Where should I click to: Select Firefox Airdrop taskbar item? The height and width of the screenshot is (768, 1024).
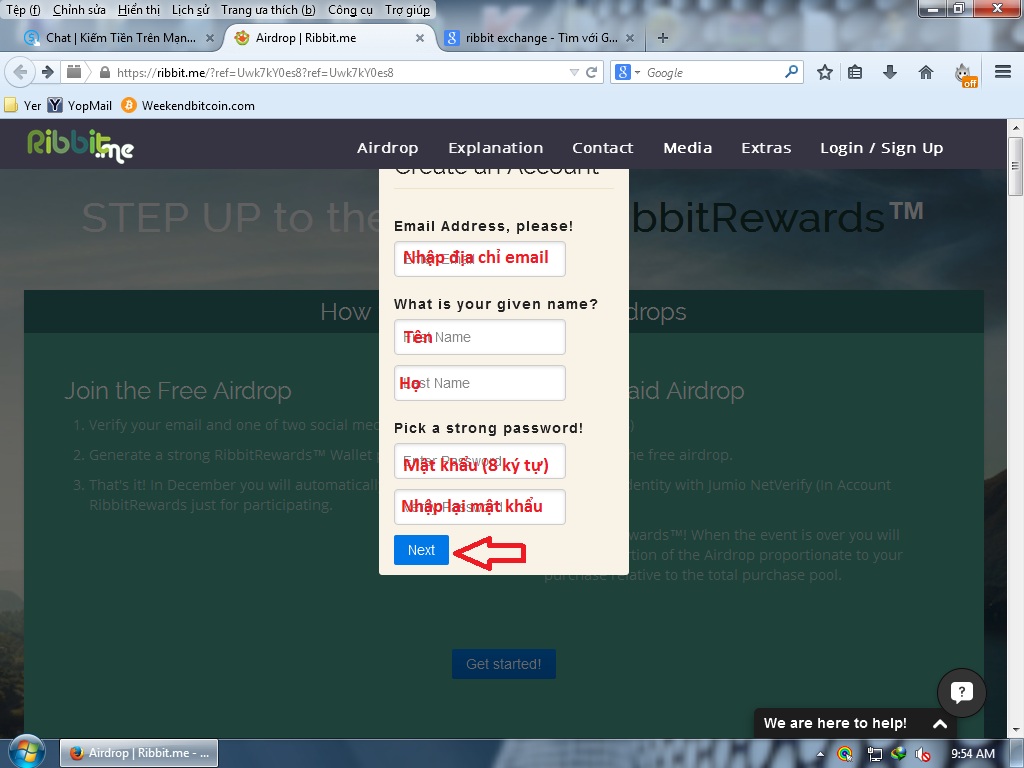[x=139, y=753]
